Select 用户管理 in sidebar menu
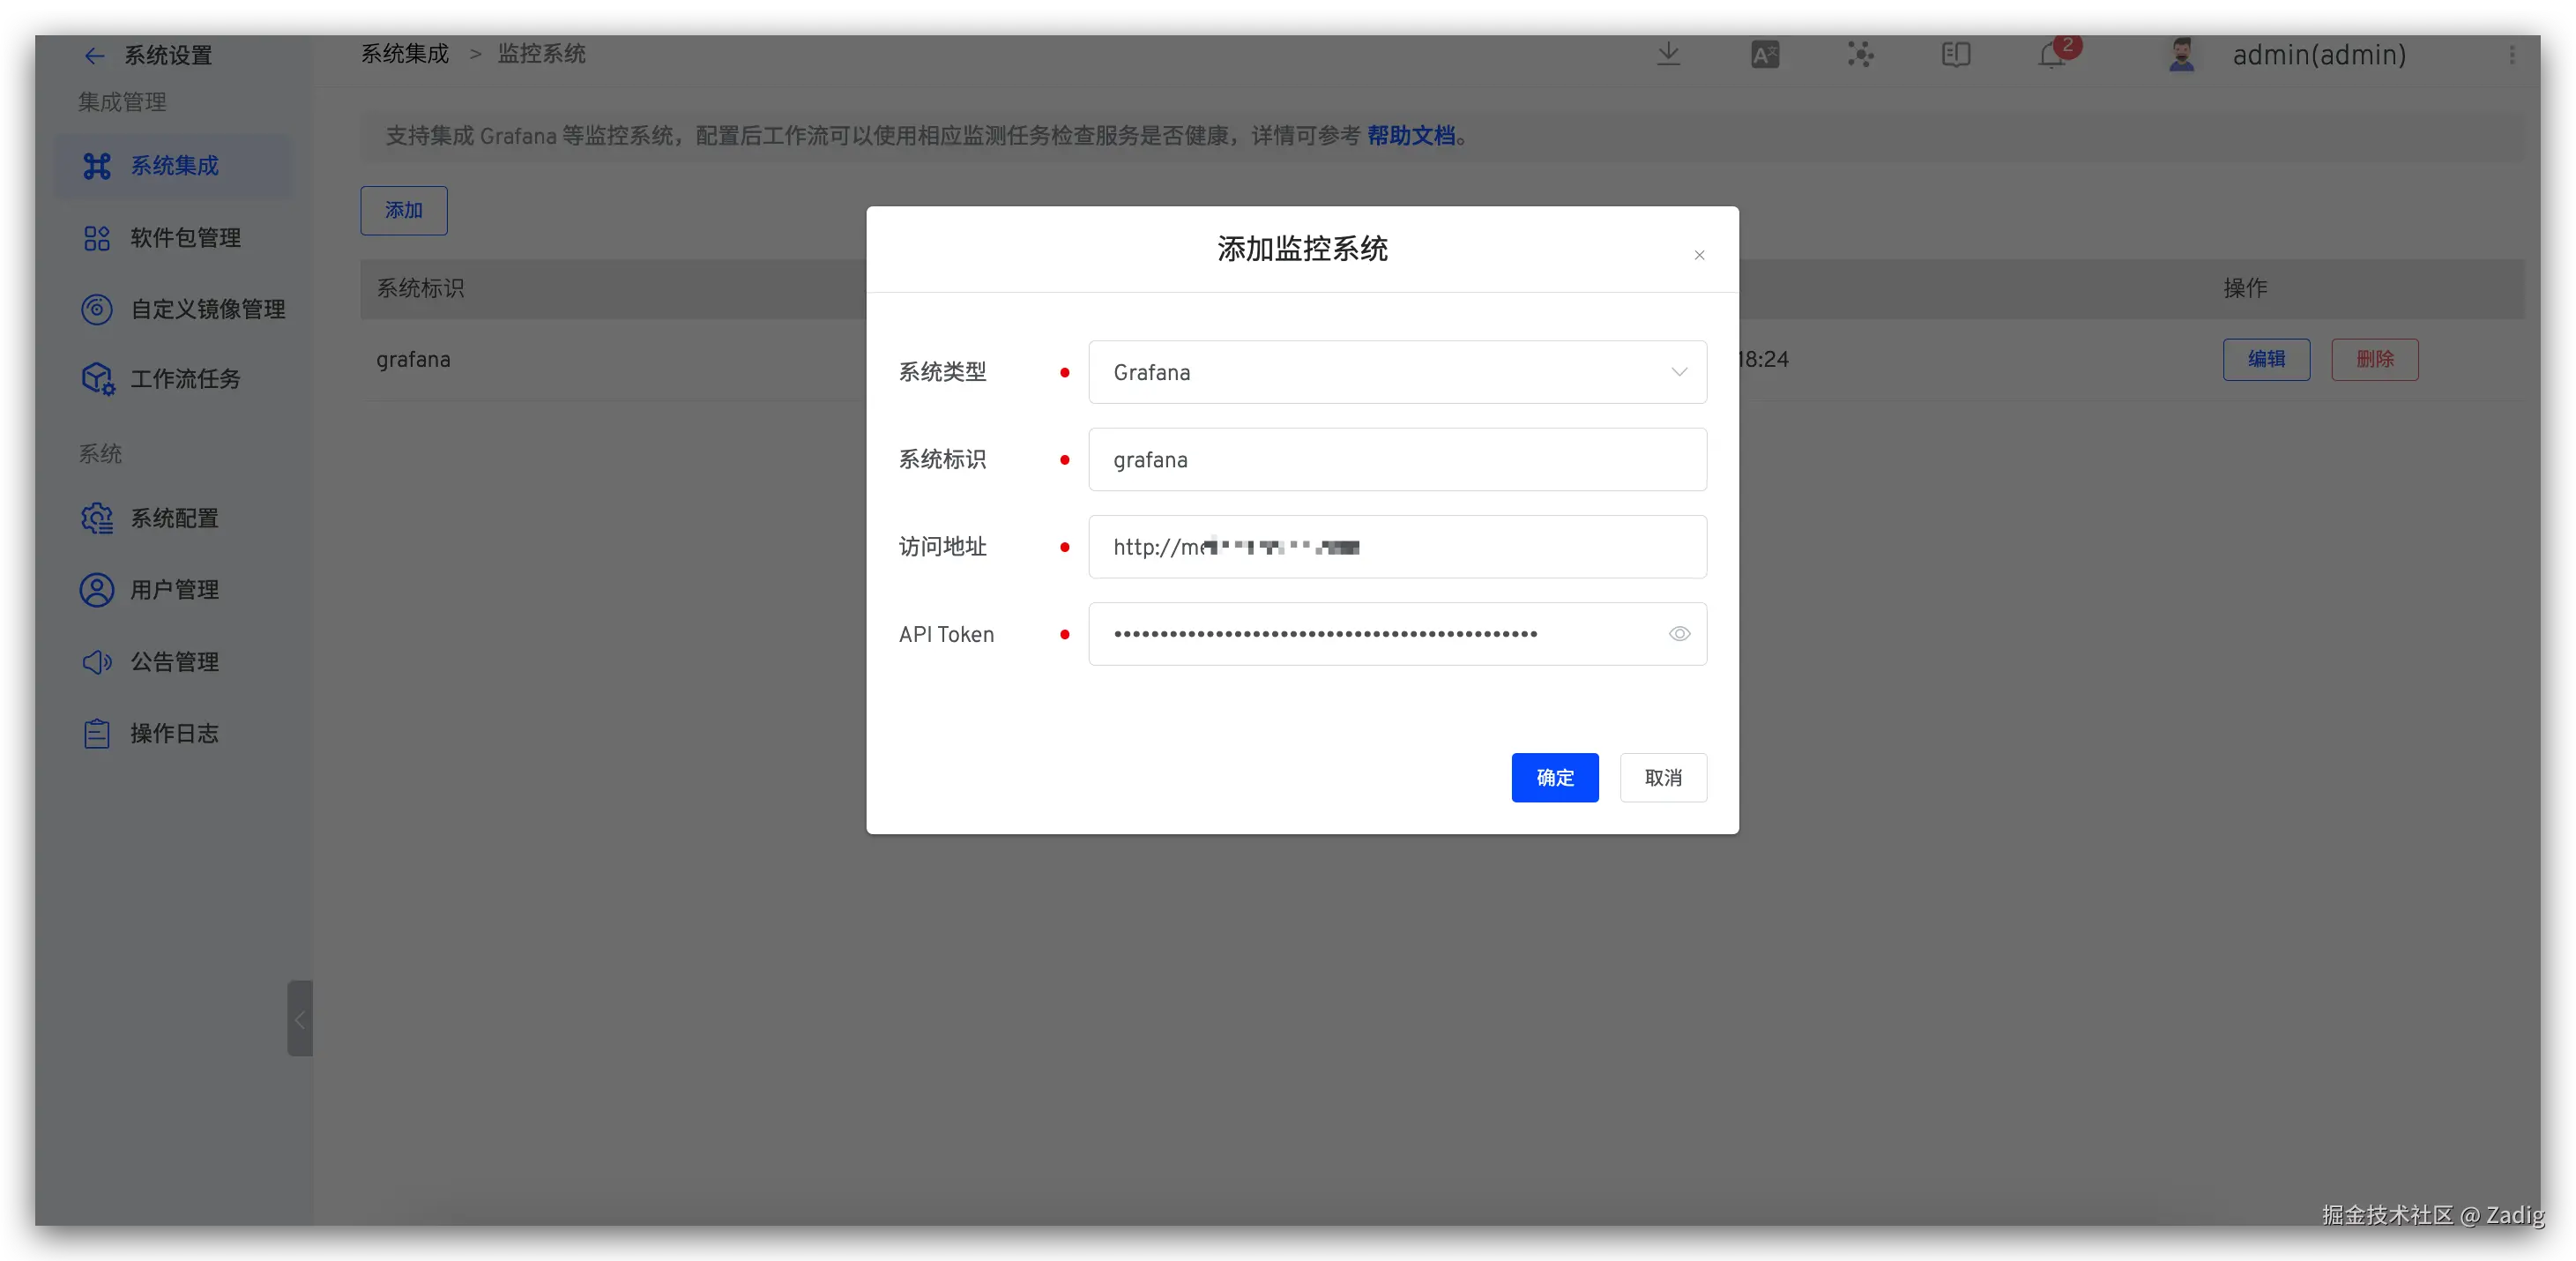 (x=174, y=590)
